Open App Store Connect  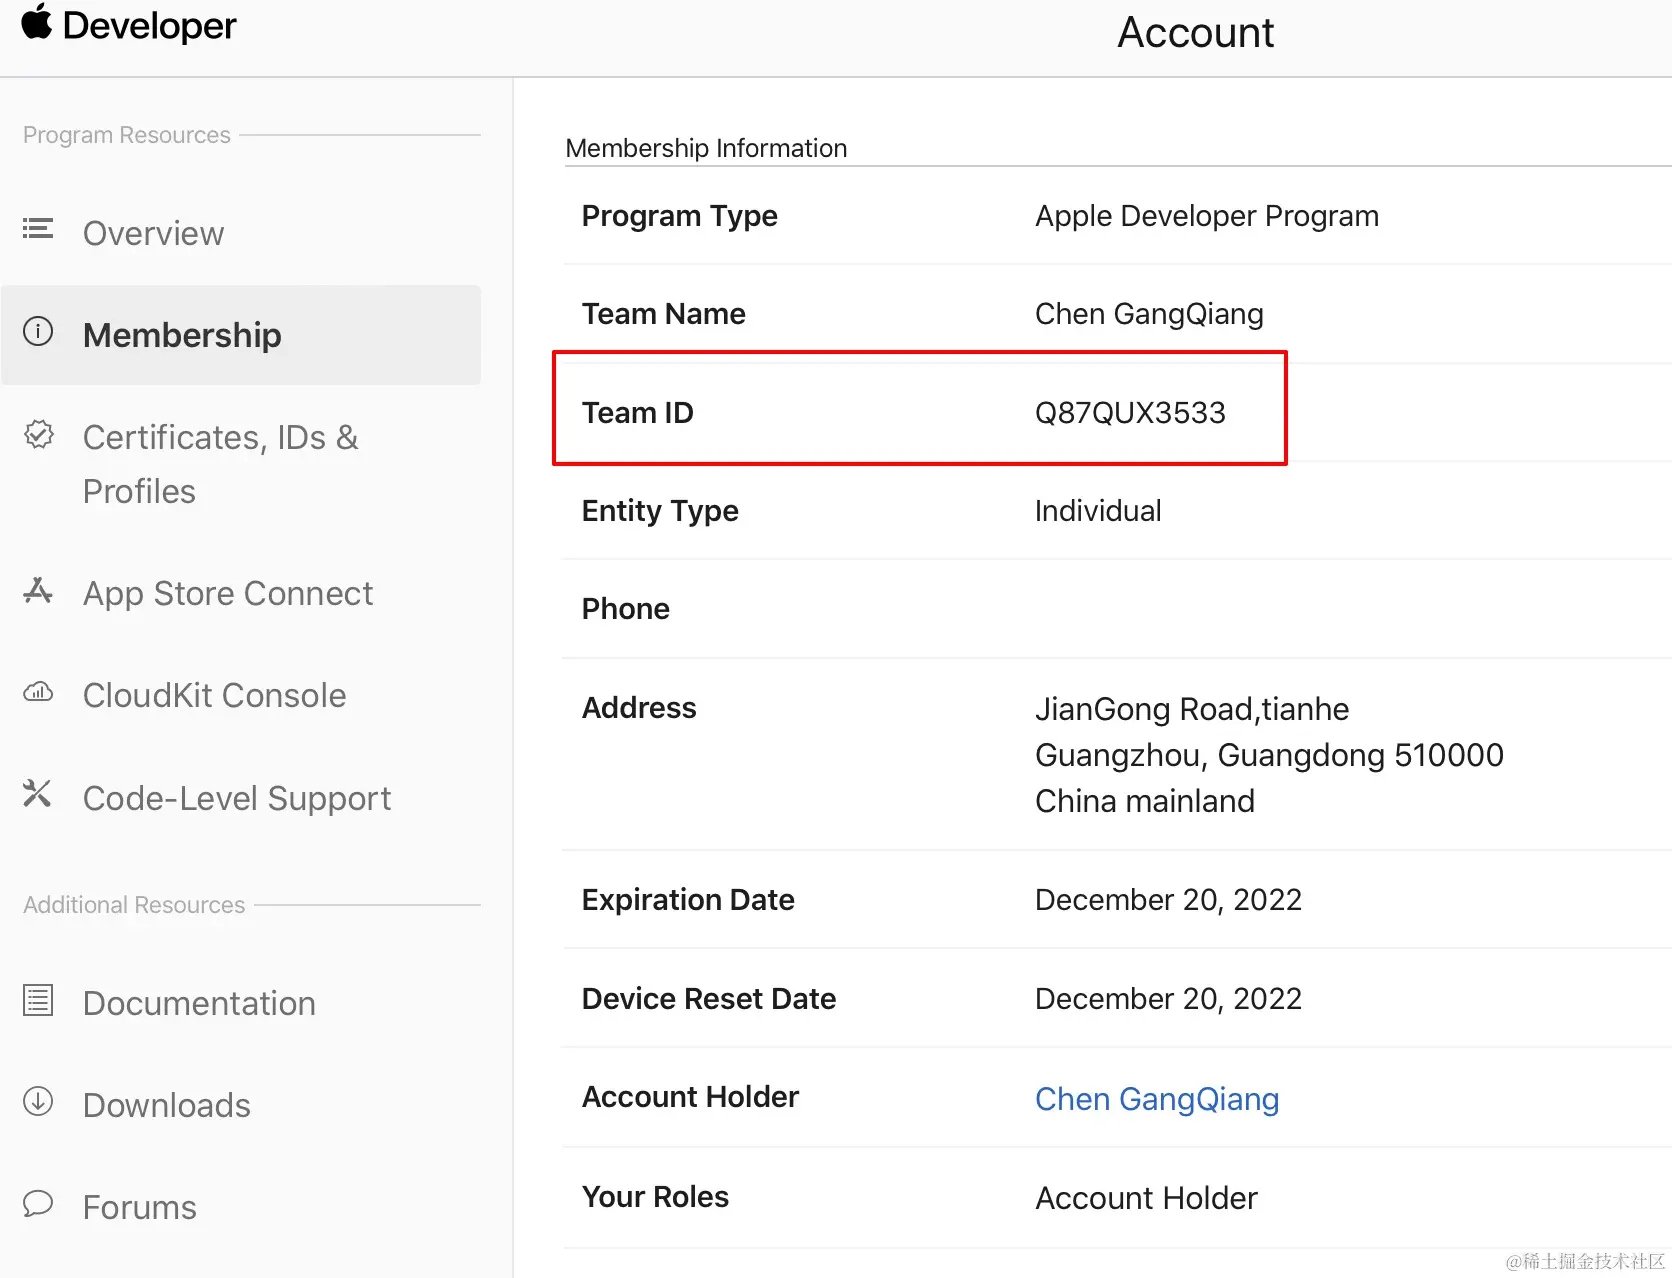228,593
